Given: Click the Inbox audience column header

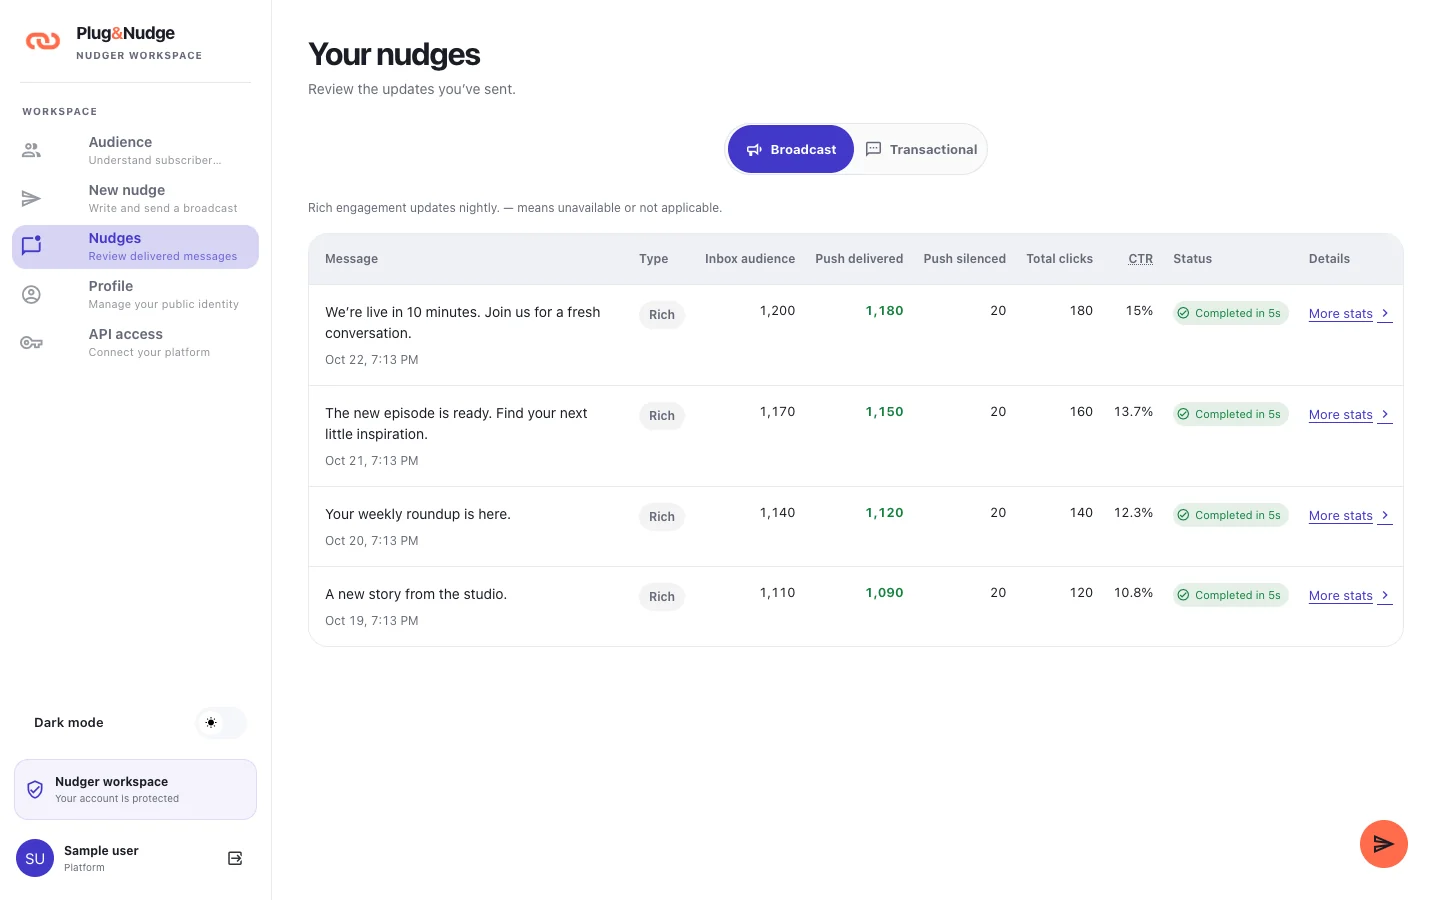Looking at the screenshot, I should [750, 258].
